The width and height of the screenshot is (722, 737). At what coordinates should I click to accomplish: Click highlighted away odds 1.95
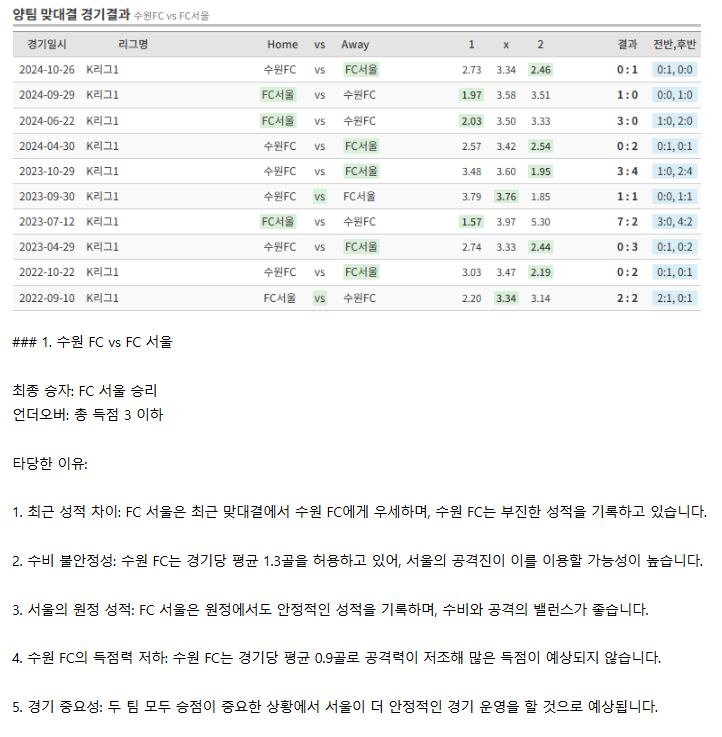pos(541,172)
